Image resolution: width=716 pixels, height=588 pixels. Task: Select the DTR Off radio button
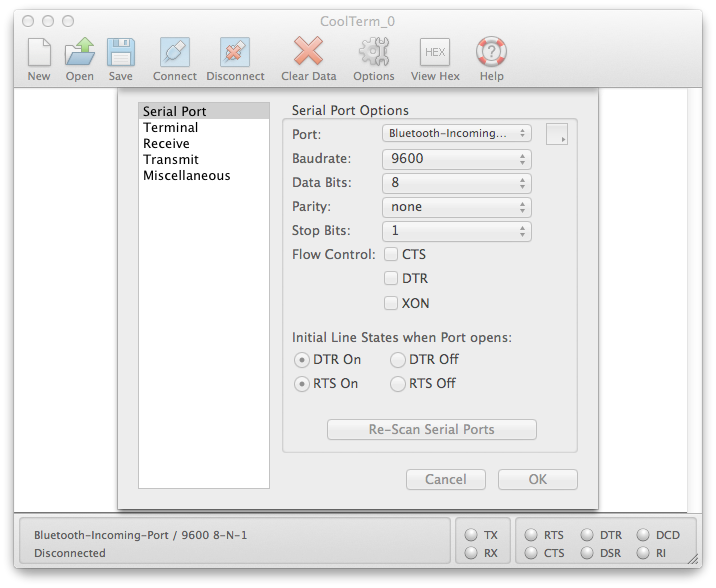pyautogui.click(x=398, y=360)
